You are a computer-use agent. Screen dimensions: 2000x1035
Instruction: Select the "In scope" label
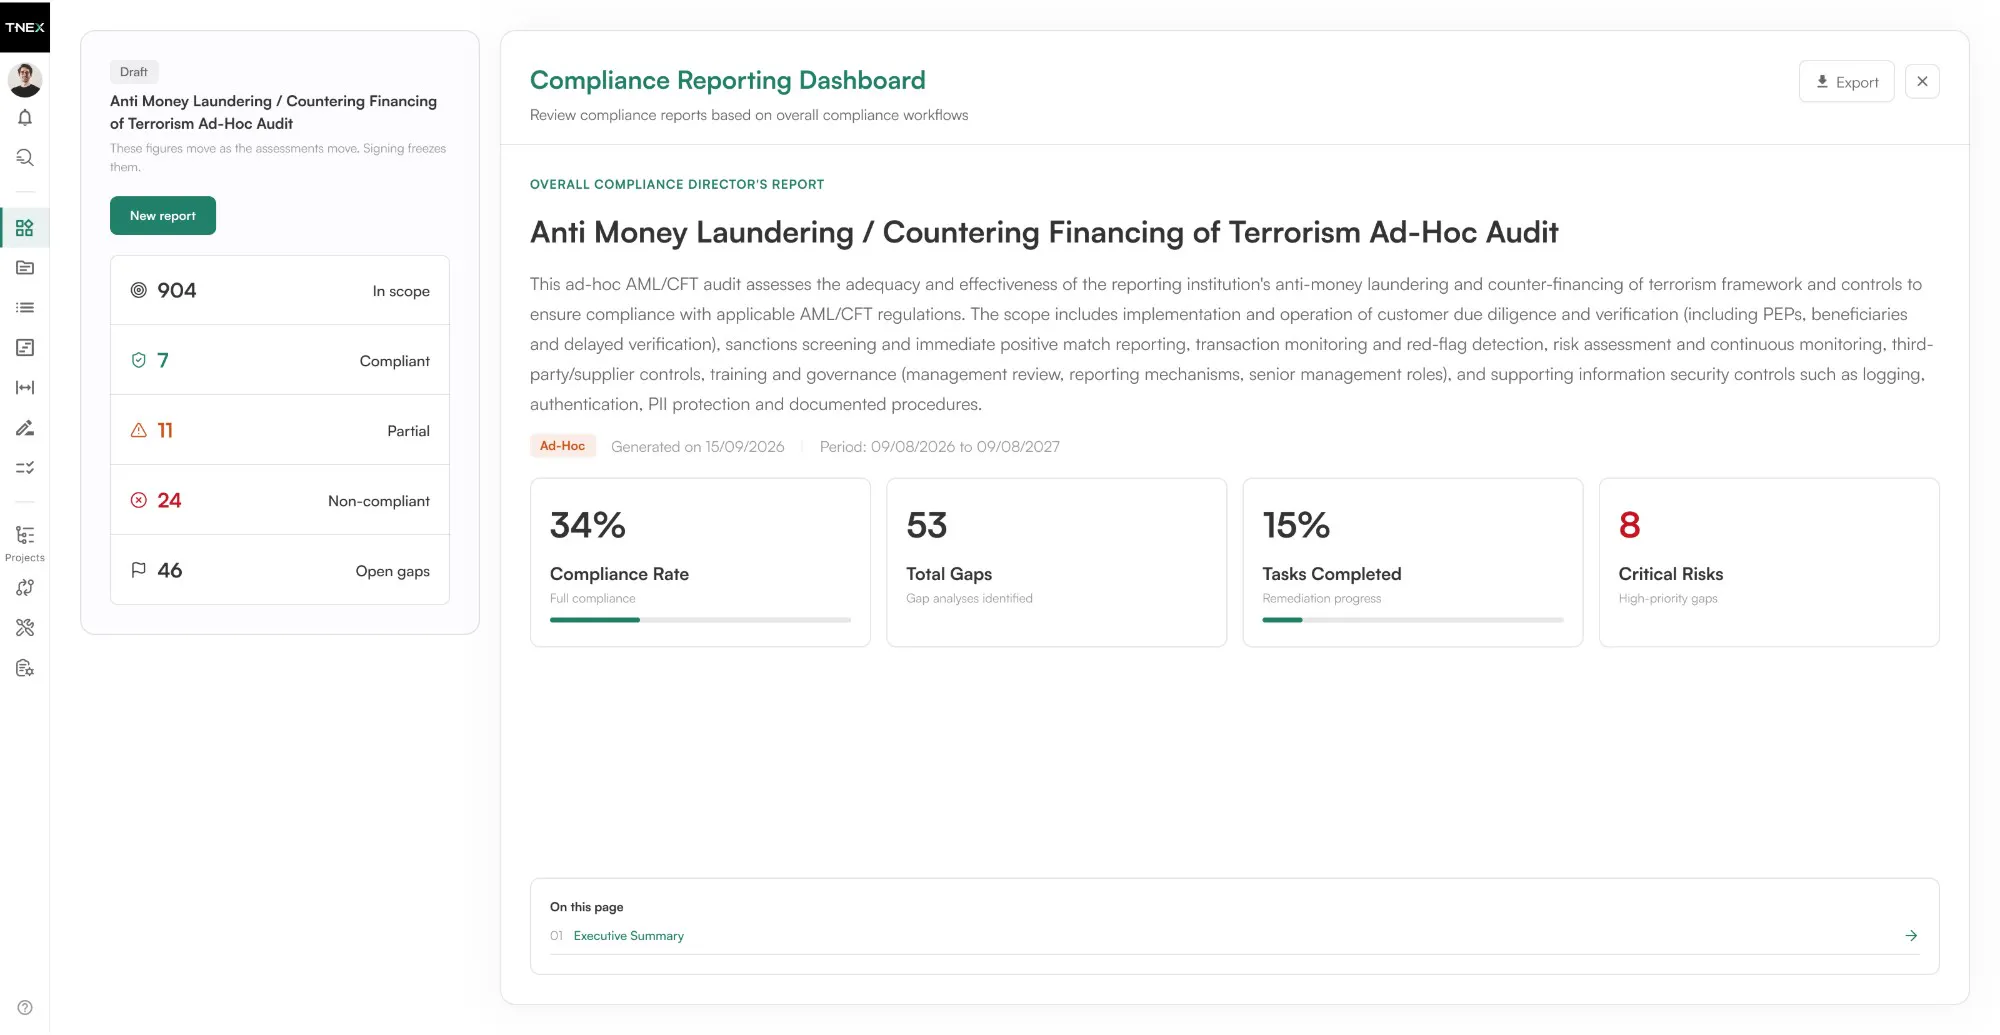(x=401, y=291)
